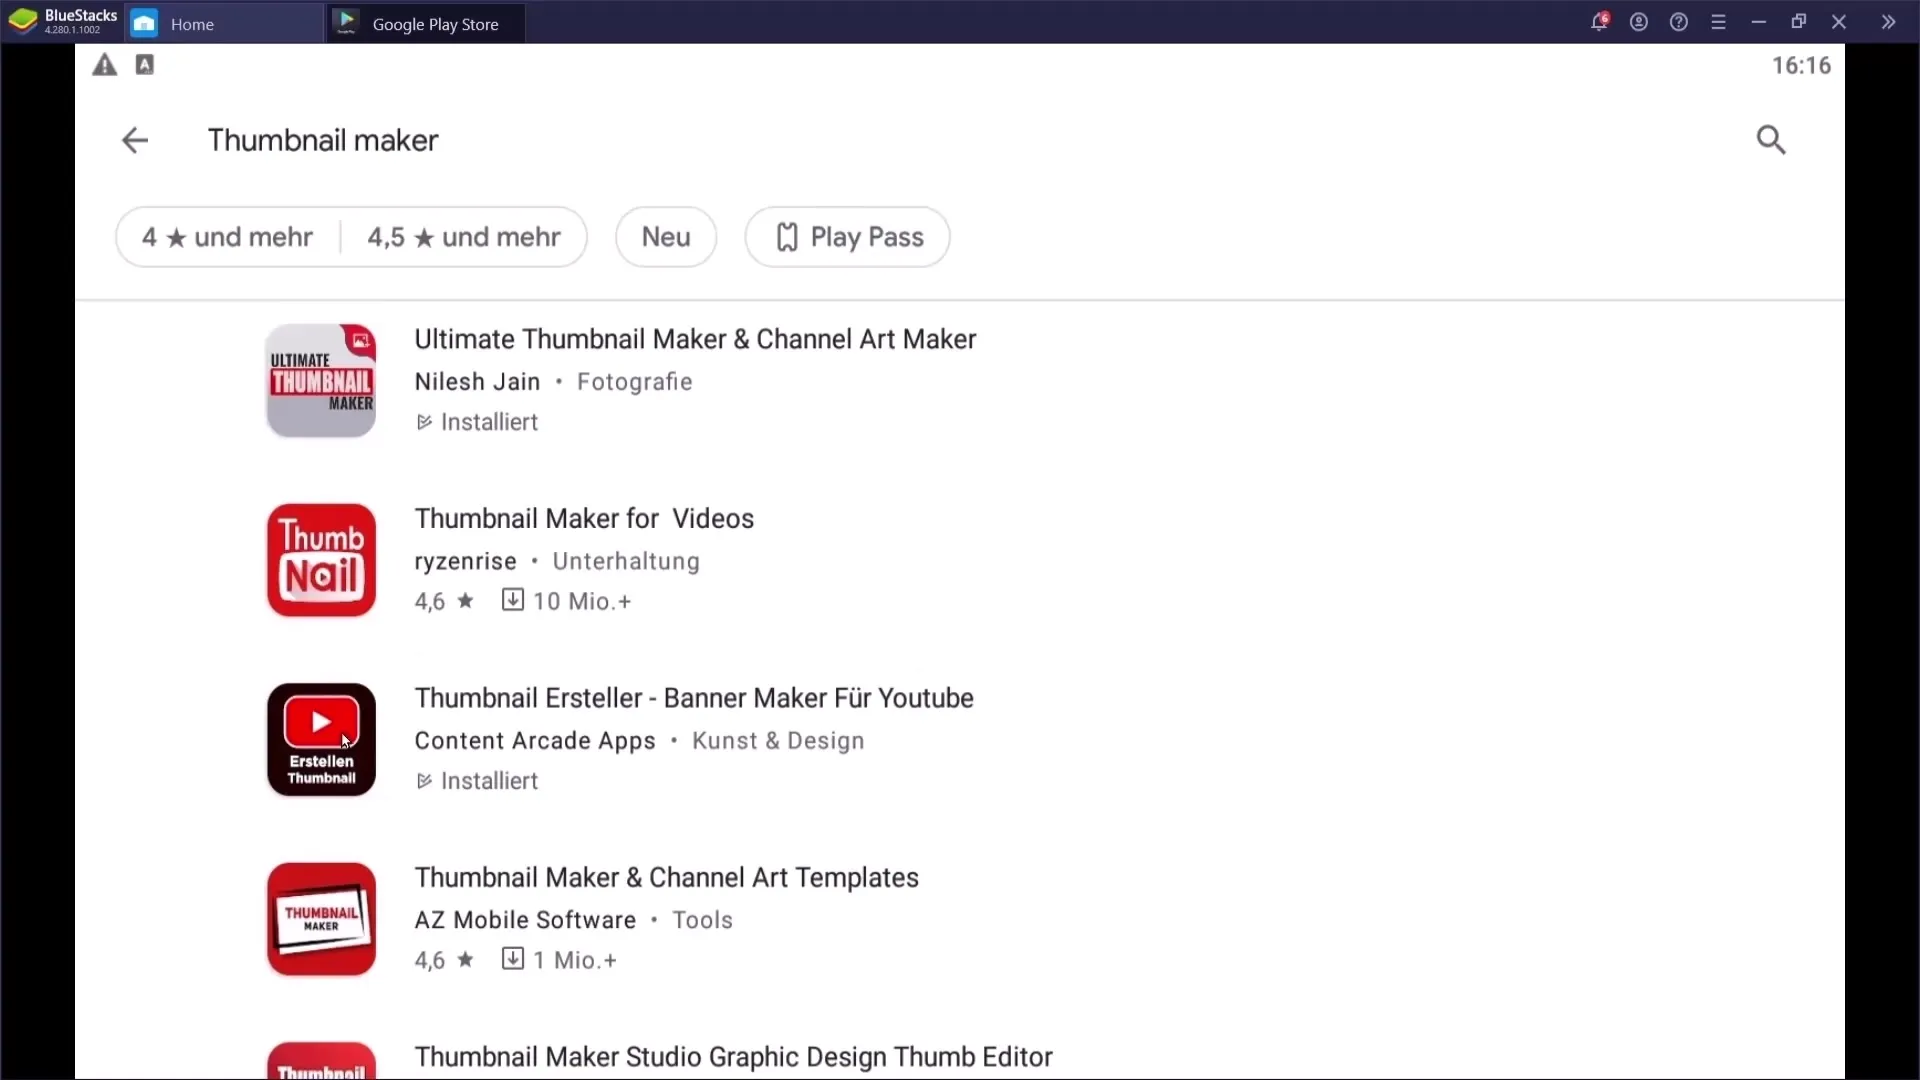This screenshot has height=1080, width=1920.
Task: Click the BlueStacks logo
Action: coord(22,21)
